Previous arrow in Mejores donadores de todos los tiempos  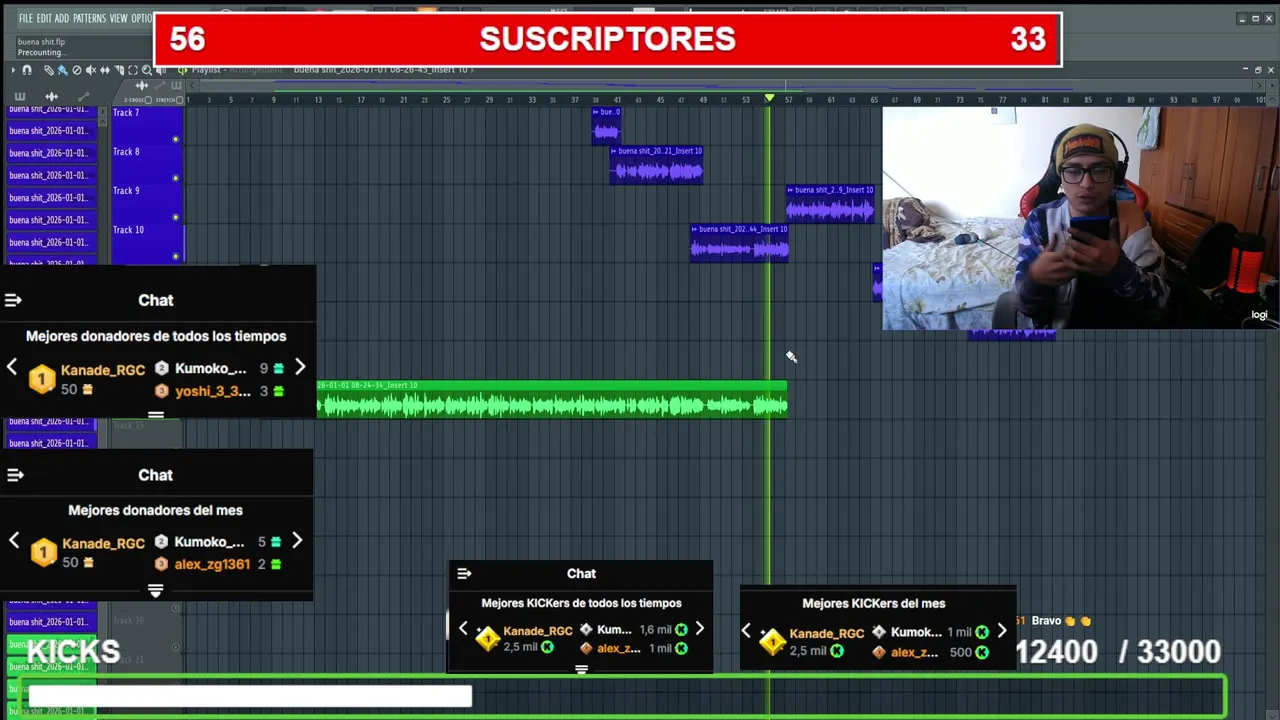point(12,368)
